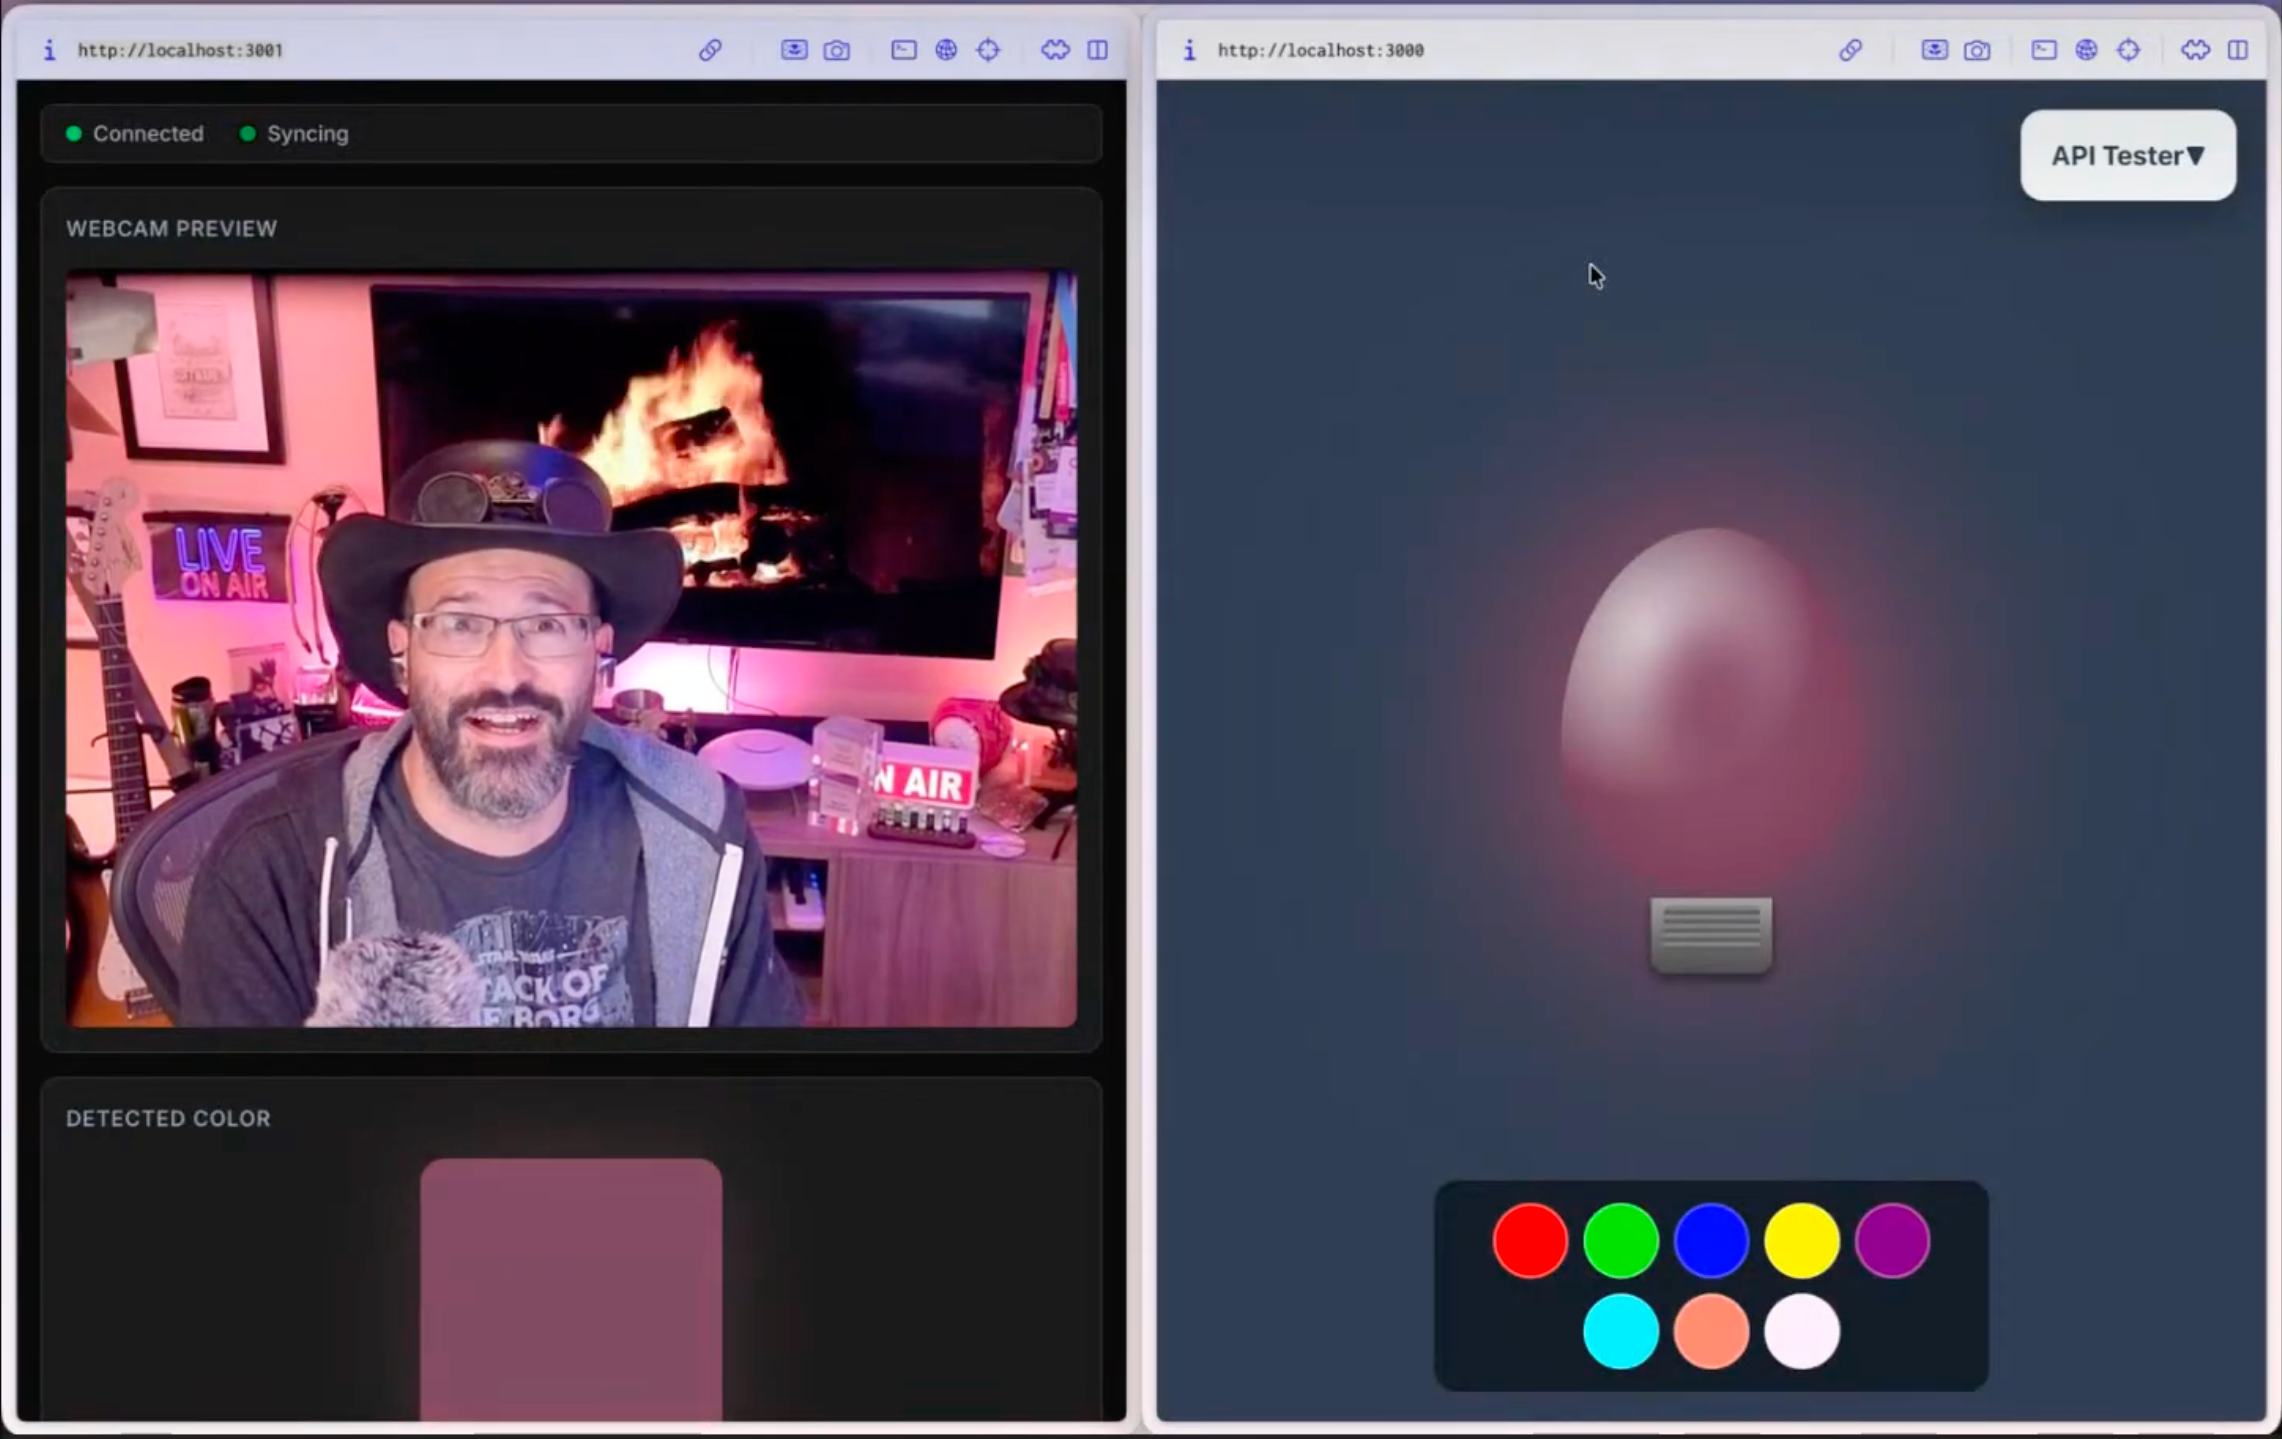This screenshot has height=1439, width=2282.
Task: Pick the green color circle
Action: point(1621,1241)
